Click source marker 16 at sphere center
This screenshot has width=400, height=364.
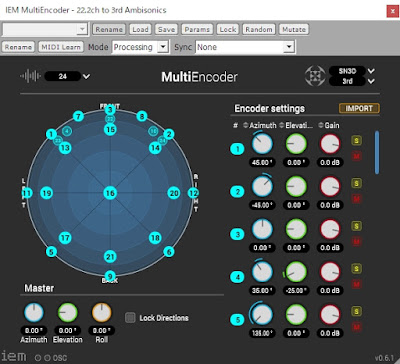pos(110,193)
